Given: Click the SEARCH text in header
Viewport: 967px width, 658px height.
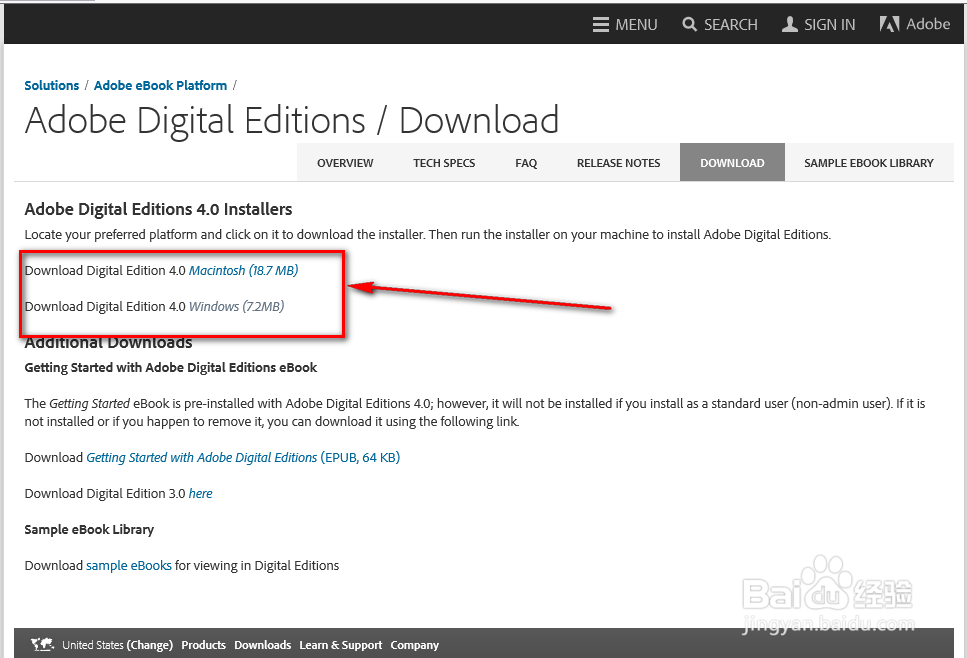Looking at the screenshot, I should 731,25.
